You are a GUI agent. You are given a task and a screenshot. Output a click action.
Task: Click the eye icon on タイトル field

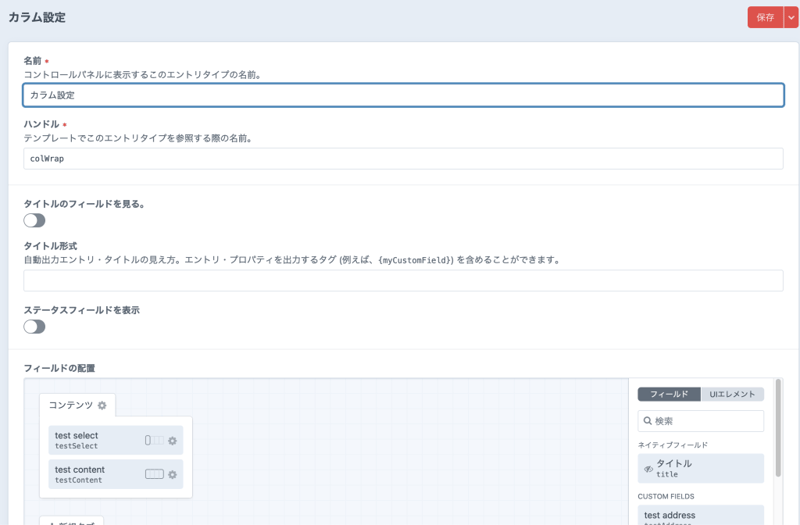coord(648,469)
